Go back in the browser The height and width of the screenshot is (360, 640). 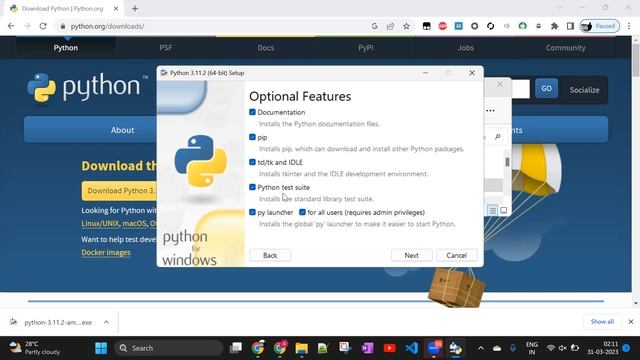[11, 26]
